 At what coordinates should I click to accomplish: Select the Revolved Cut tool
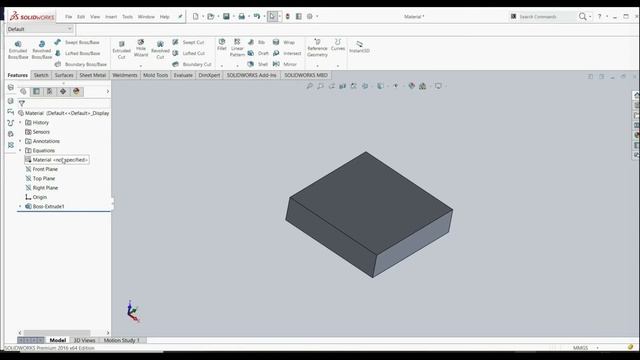(x=160, y=50)
